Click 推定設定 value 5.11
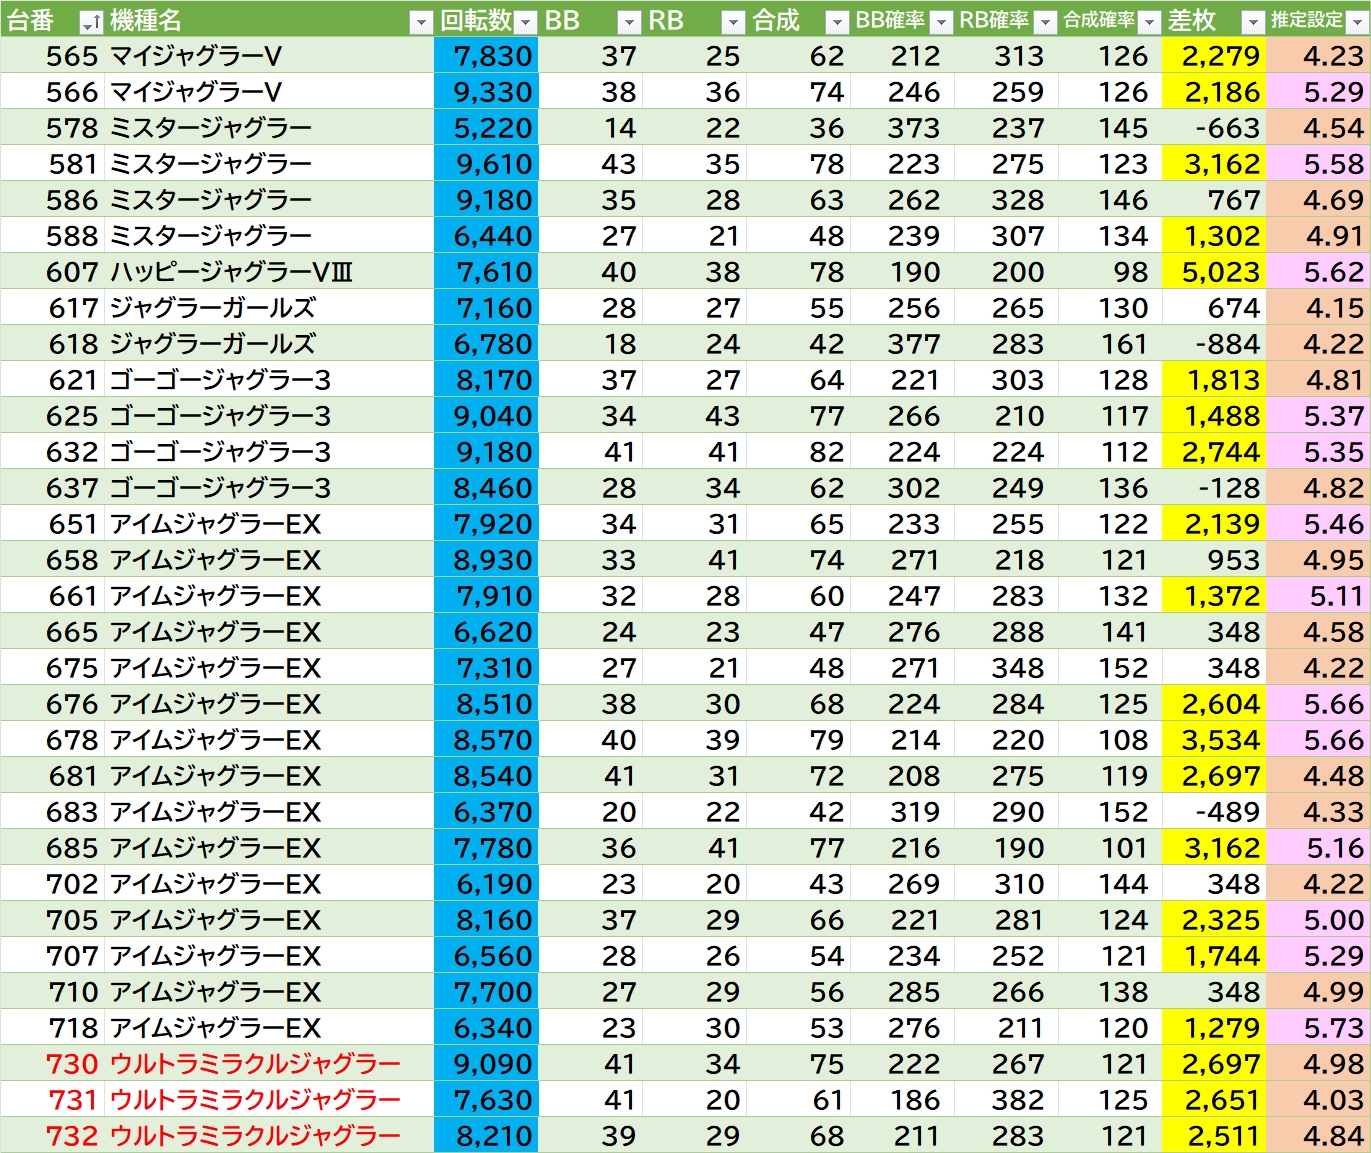 (1318, 596)
